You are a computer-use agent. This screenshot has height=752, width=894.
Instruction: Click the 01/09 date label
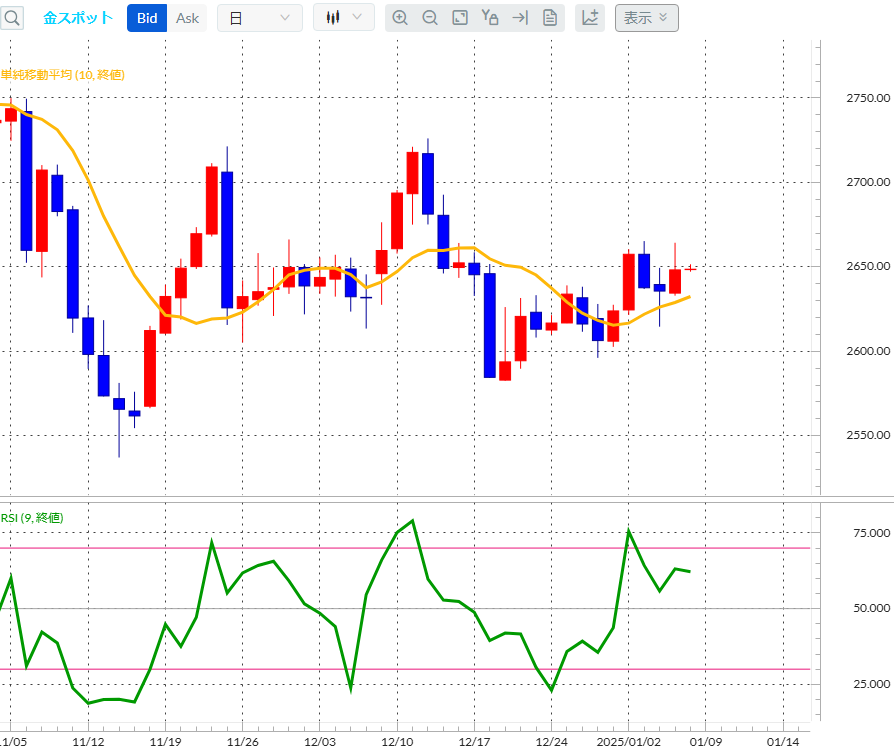point(706,742)
